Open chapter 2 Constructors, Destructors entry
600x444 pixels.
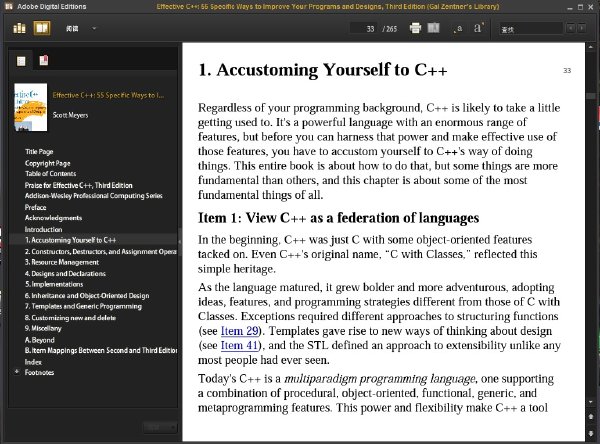click(x=100, y=252)
